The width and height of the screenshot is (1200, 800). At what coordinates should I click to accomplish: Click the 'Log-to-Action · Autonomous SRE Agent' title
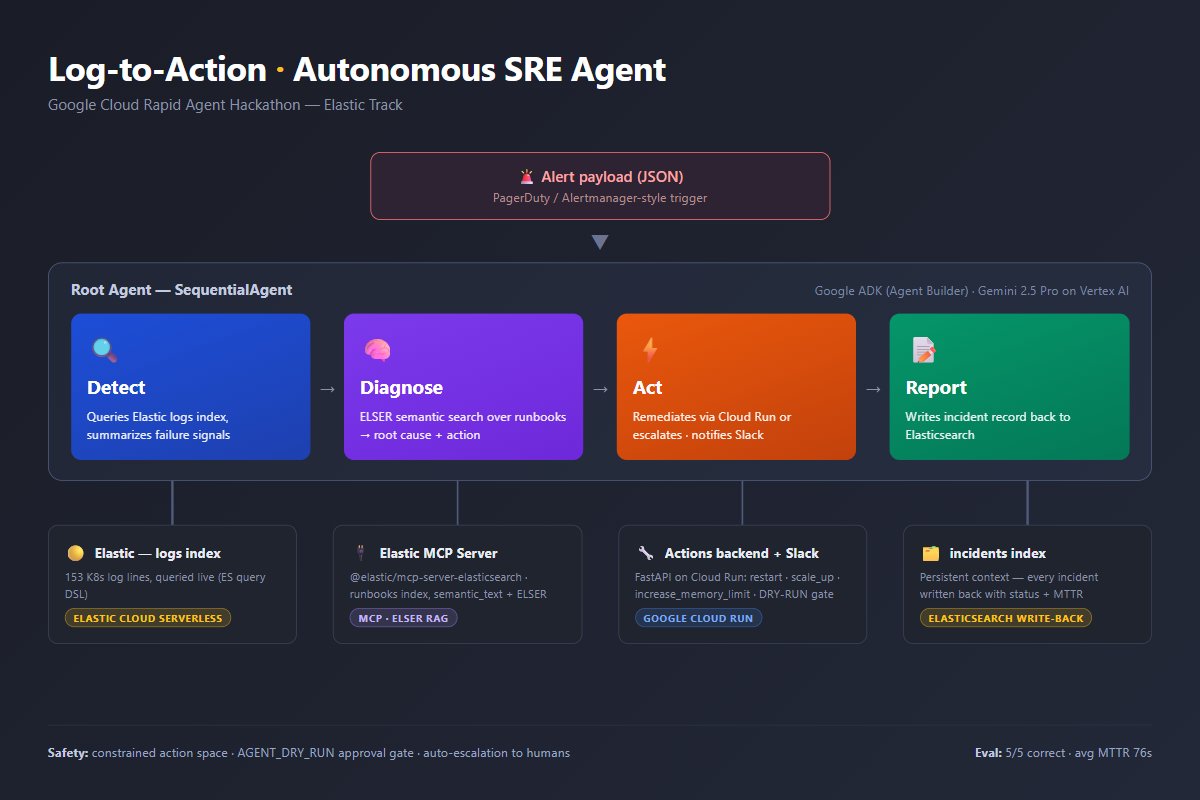click(x=357, y=70)
